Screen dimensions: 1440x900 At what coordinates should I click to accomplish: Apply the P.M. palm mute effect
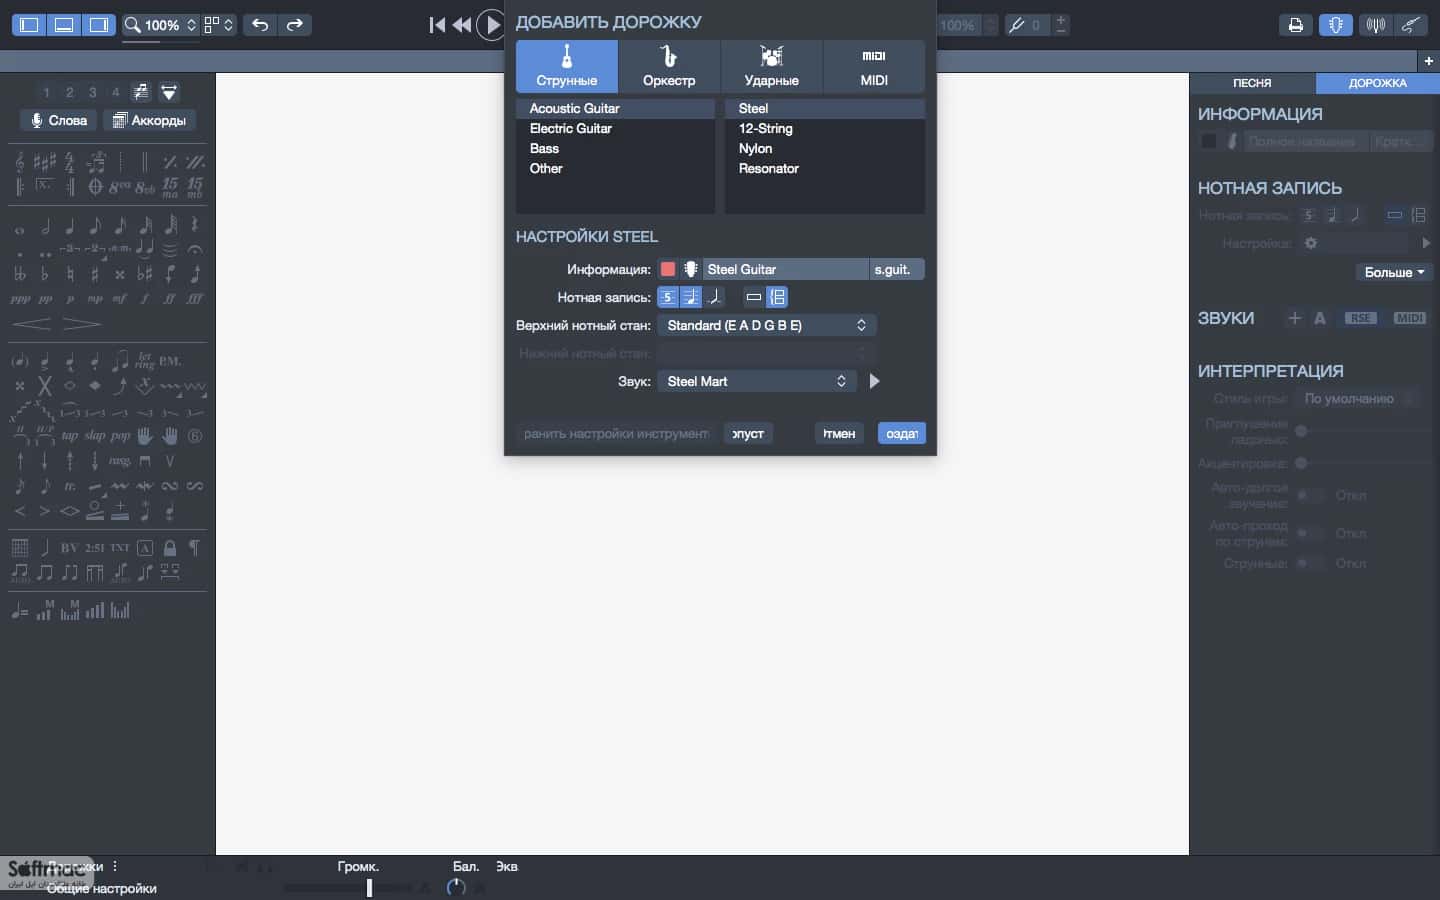(170, 360)
